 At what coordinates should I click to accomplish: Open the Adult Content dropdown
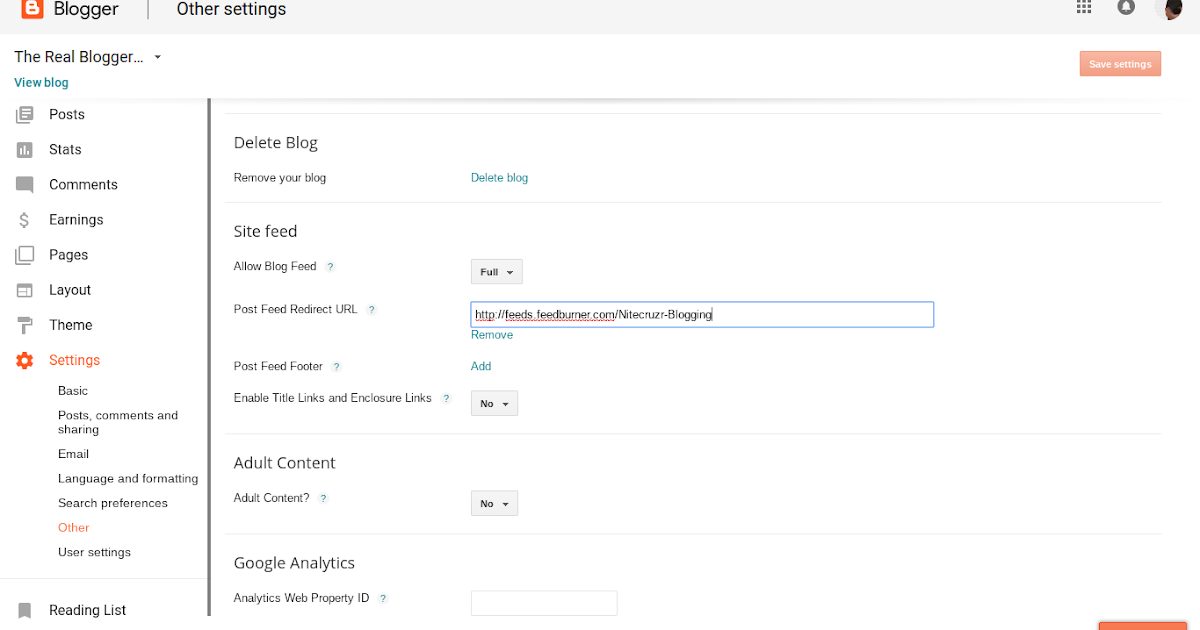(x=494, y=503)
